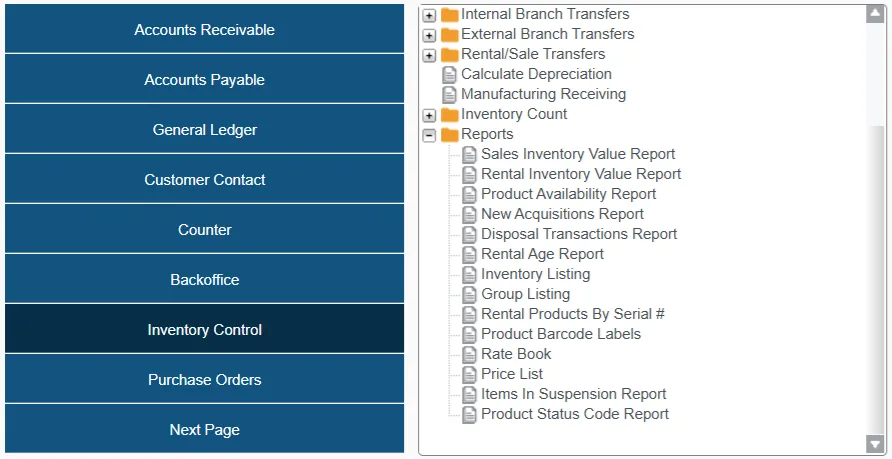Open the Accounts Receivable menu
This screenshot has width=892, height=459.
coord(204,30)
